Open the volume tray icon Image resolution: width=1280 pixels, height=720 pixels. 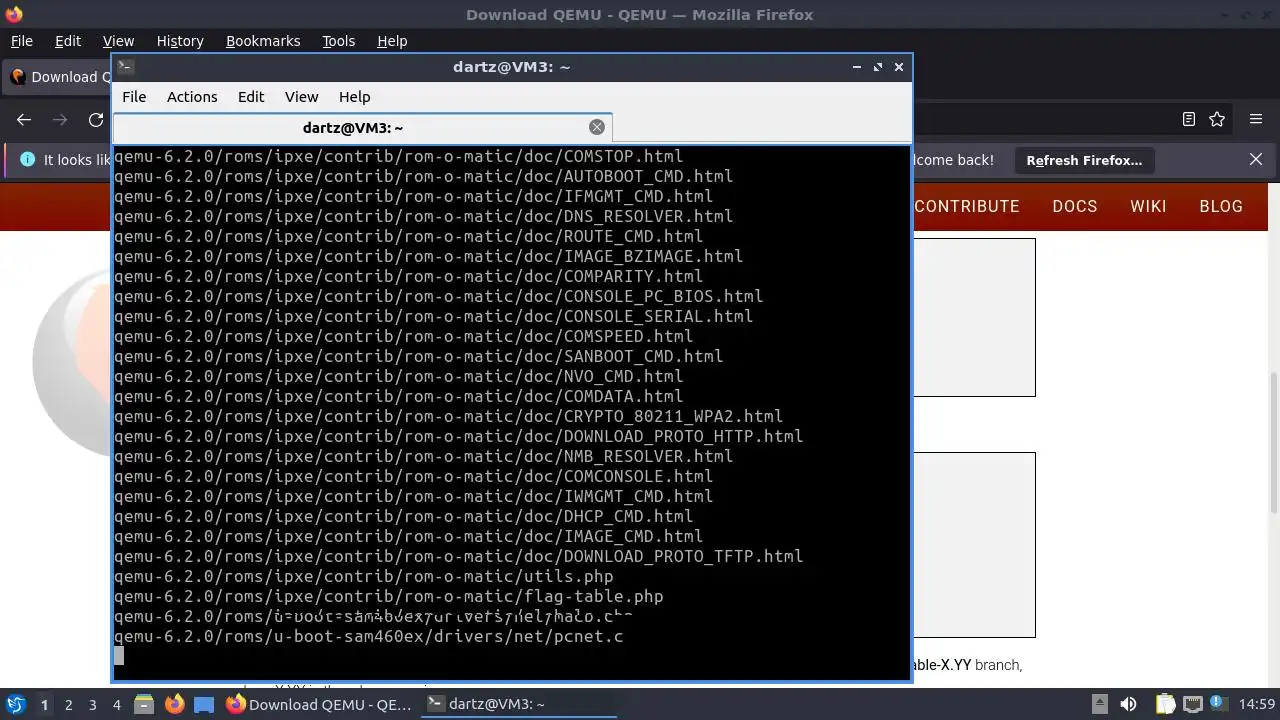1128,704
